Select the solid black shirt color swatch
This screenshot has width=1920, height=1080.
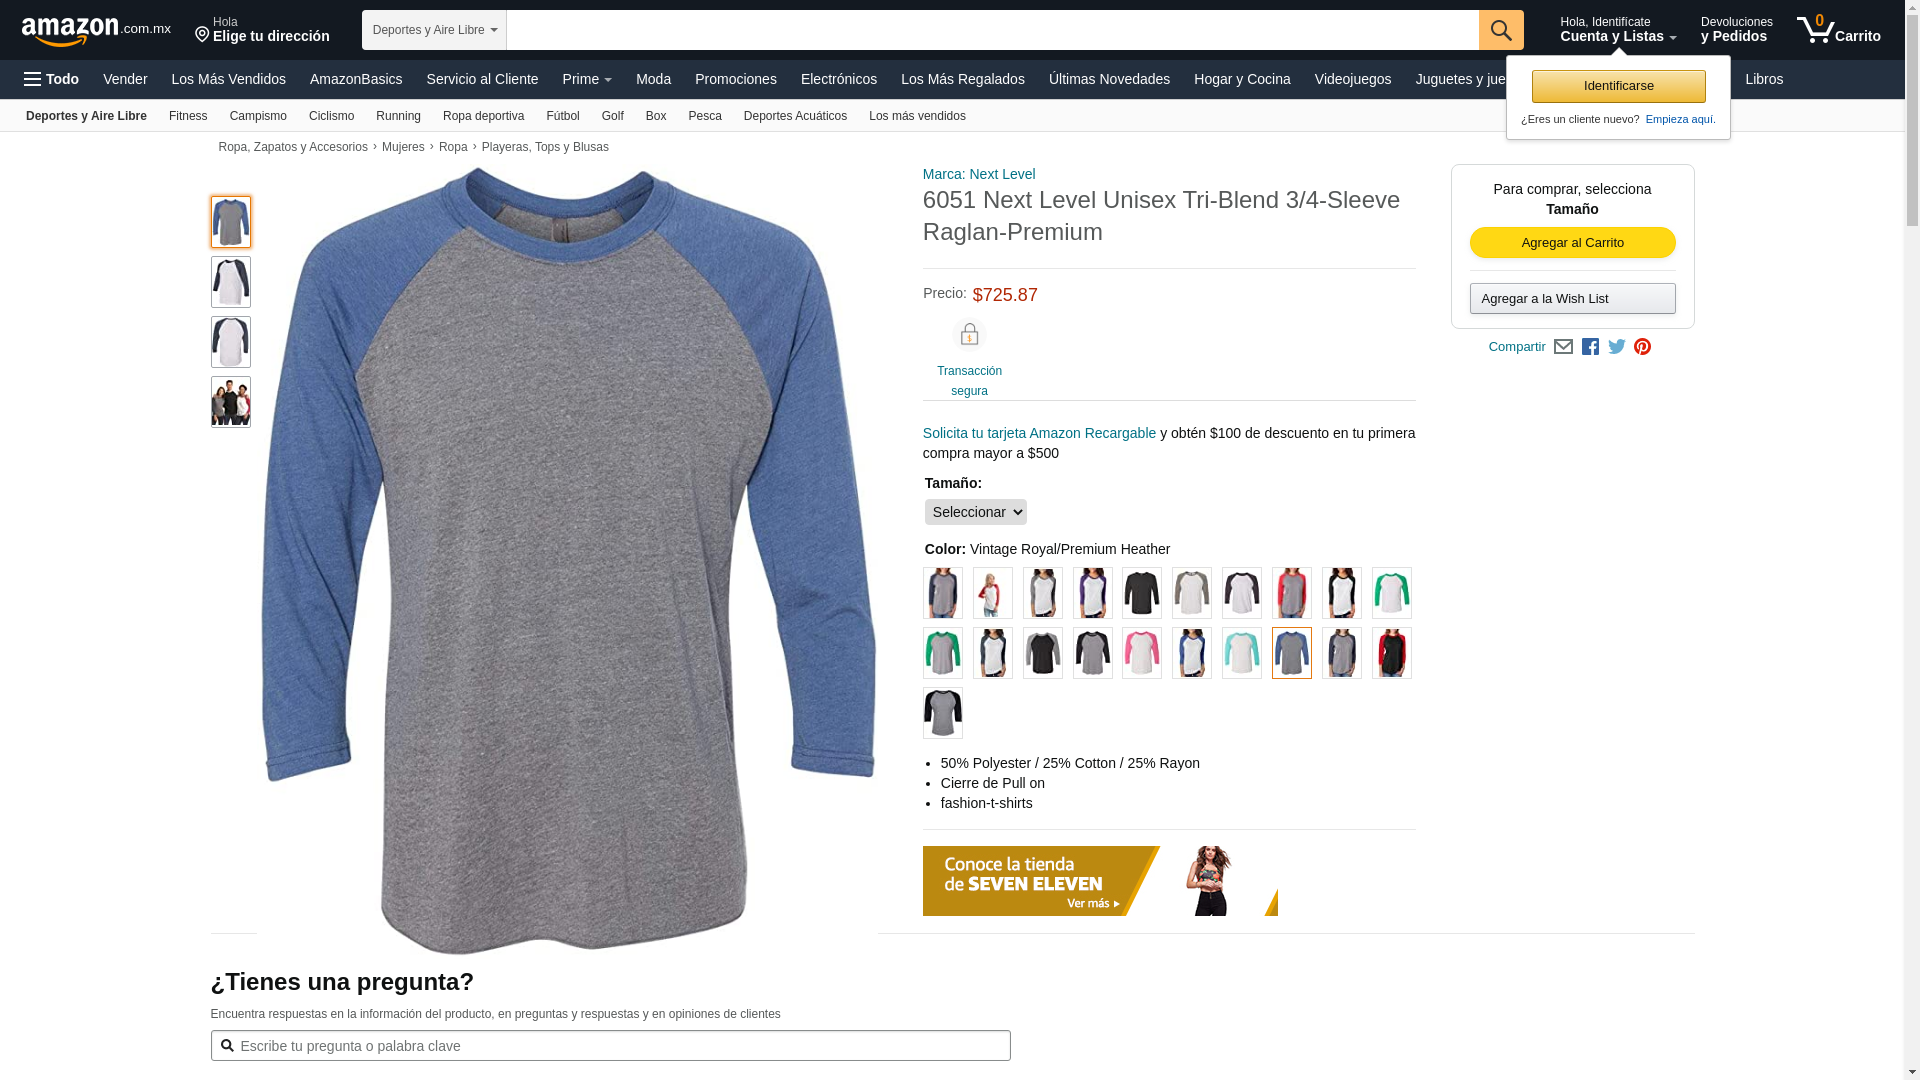coord(1142,593)
